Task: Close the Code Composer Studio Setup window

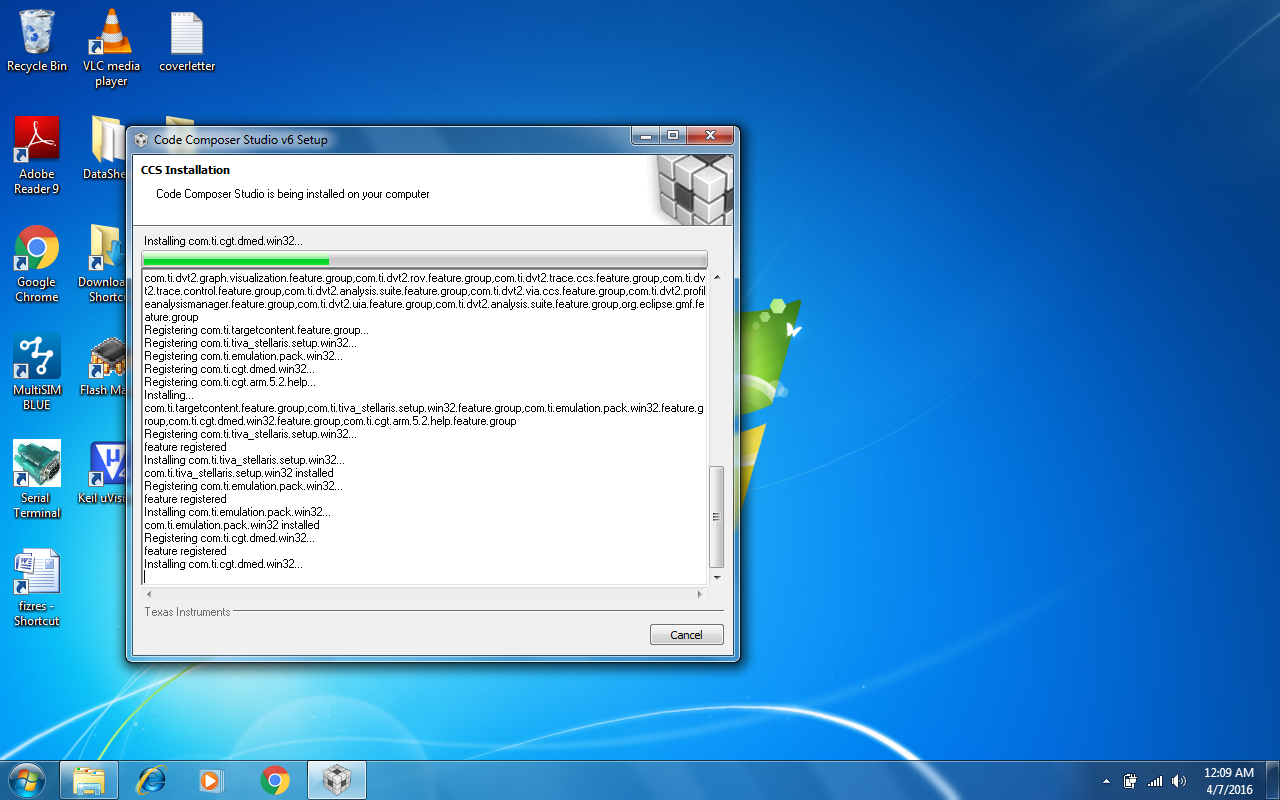Action: click(x=711, y=136)
